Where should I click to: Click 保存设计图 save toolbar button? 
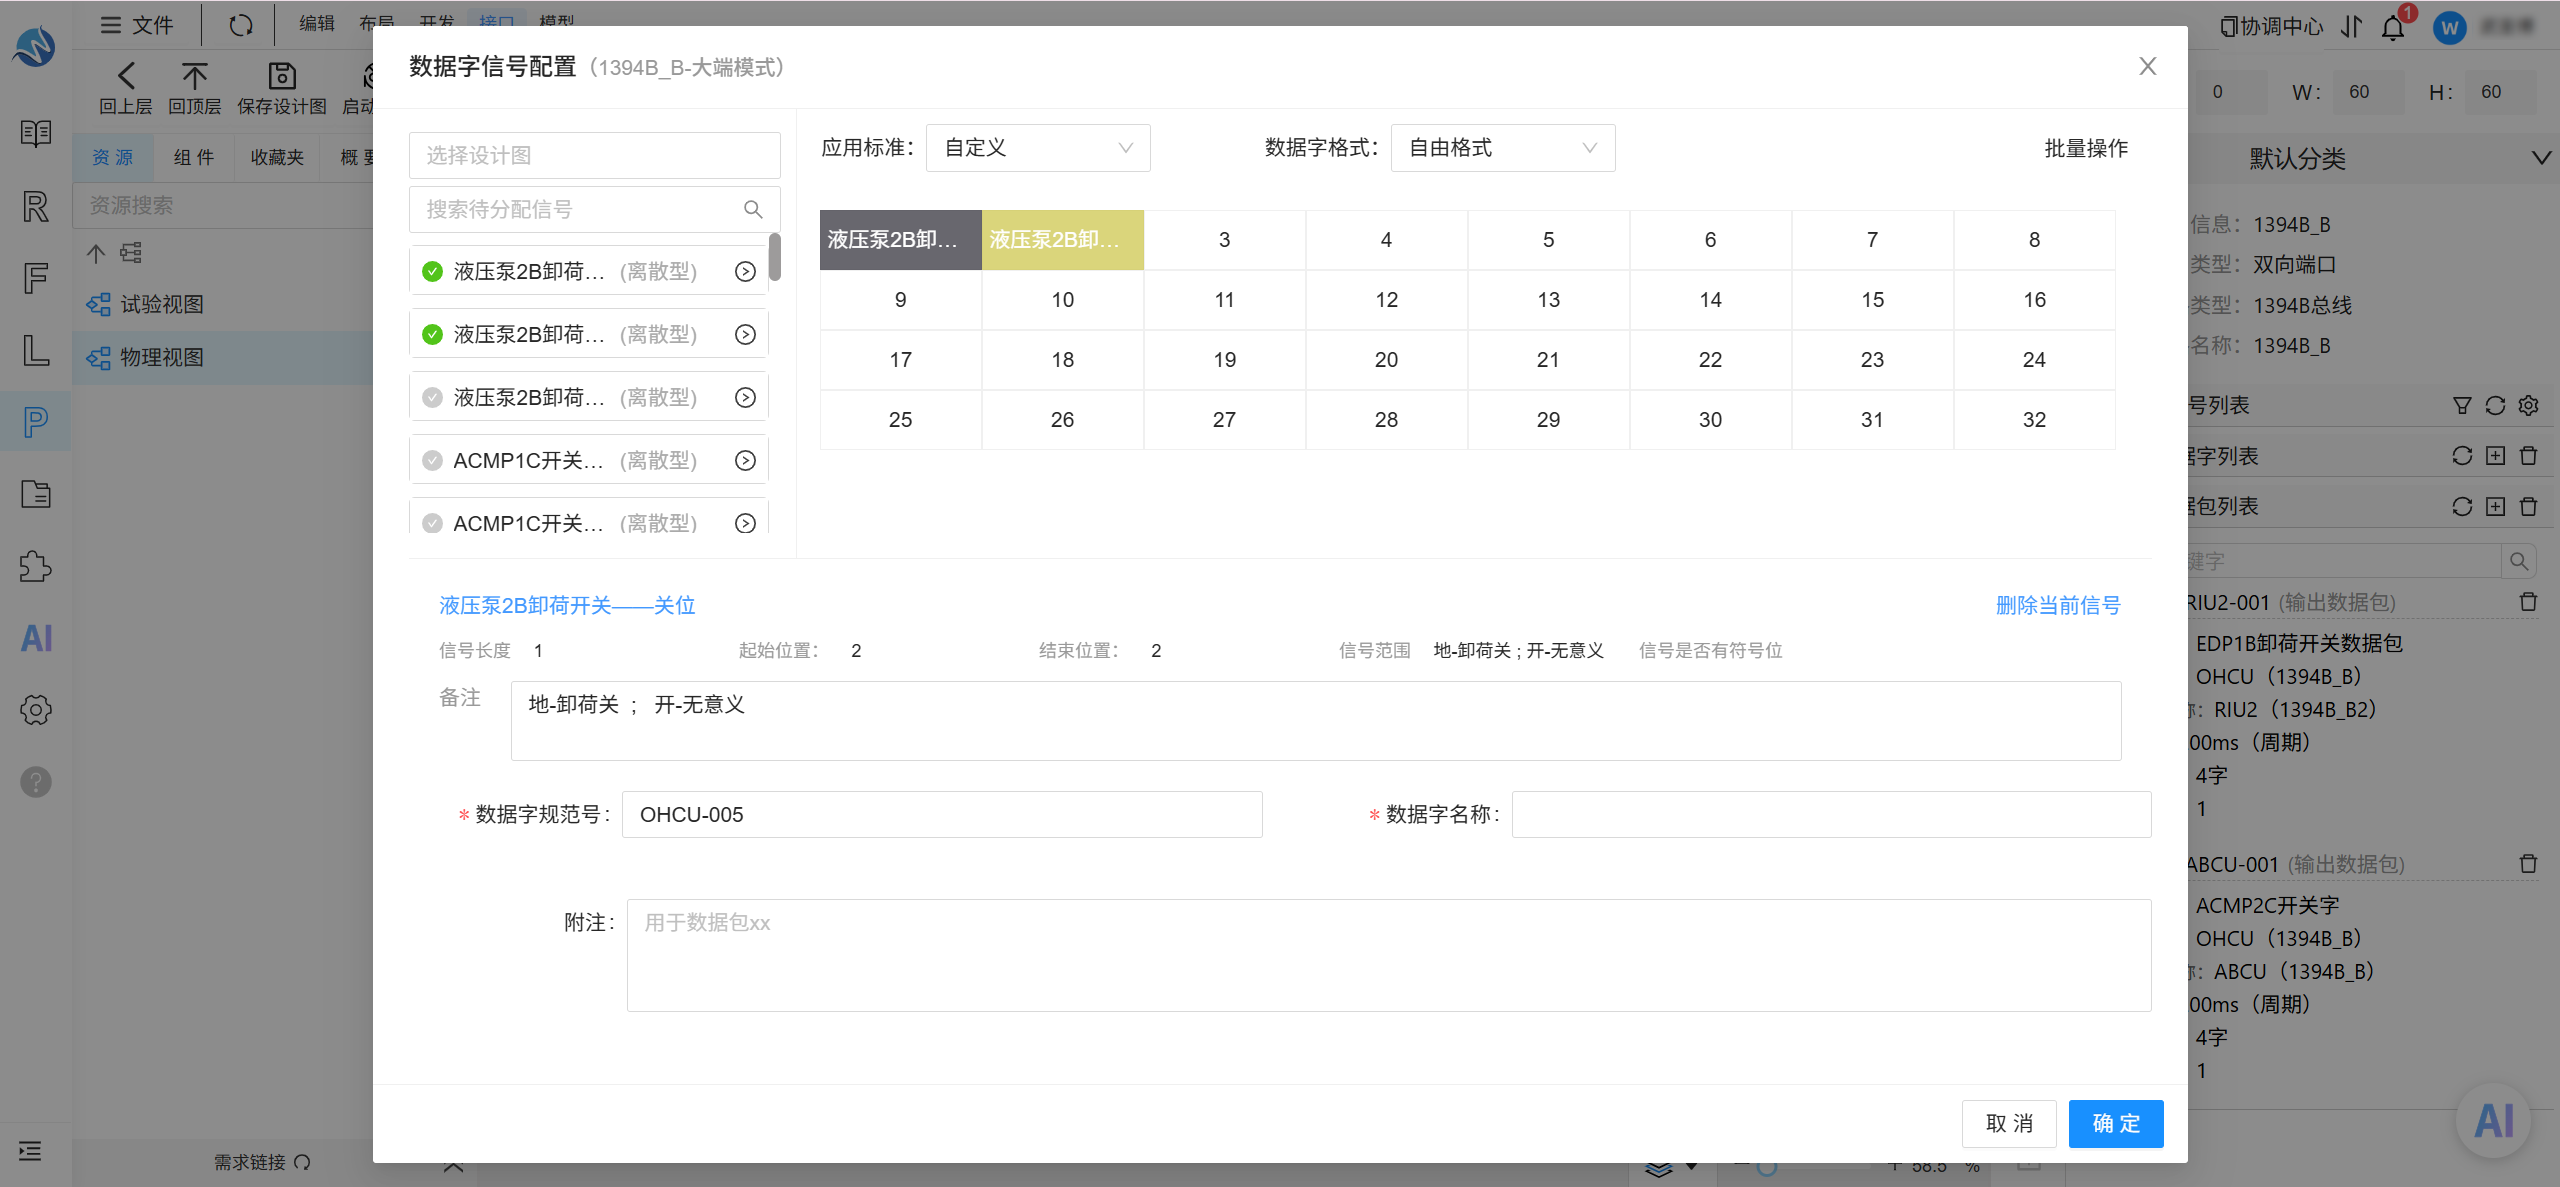(x=282, y=89)
